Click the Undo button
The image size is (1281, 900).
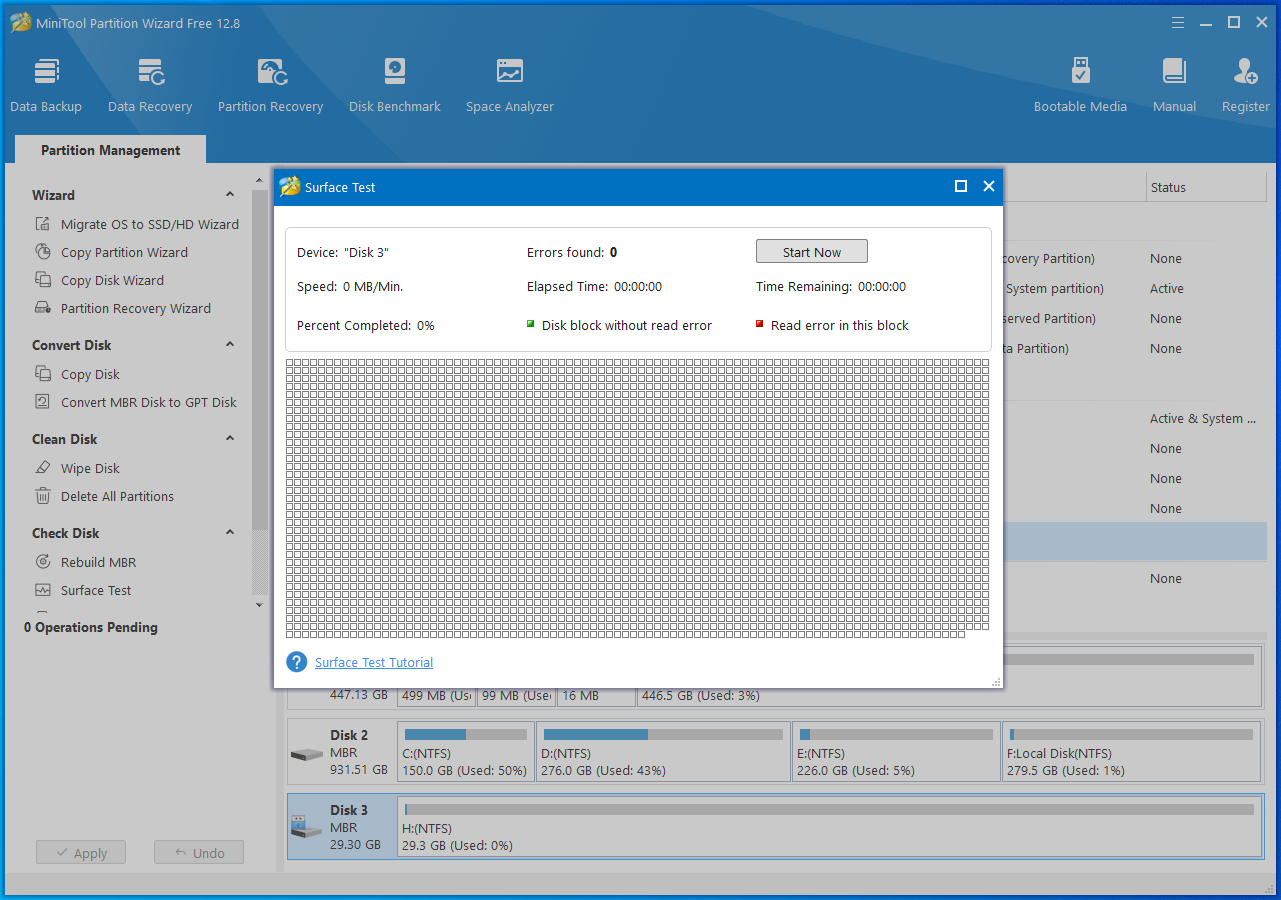click(x=199, y=853)
